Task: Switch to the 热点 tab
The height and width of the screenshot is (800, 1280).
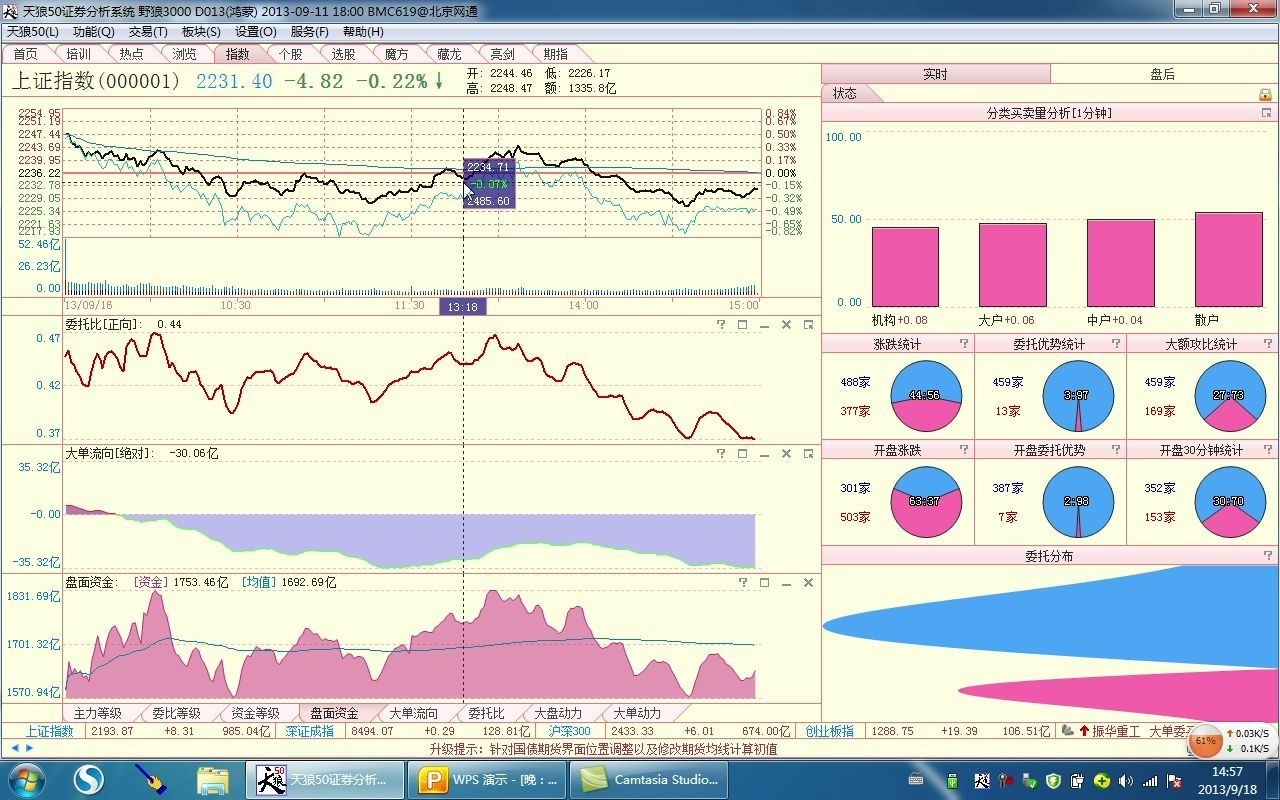Action: pyautogui.click(x=132, y=54)
